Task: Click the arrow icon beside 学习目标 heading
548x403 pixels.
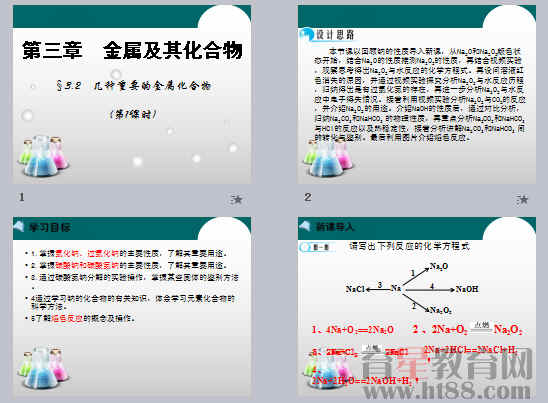Action: 19,226
